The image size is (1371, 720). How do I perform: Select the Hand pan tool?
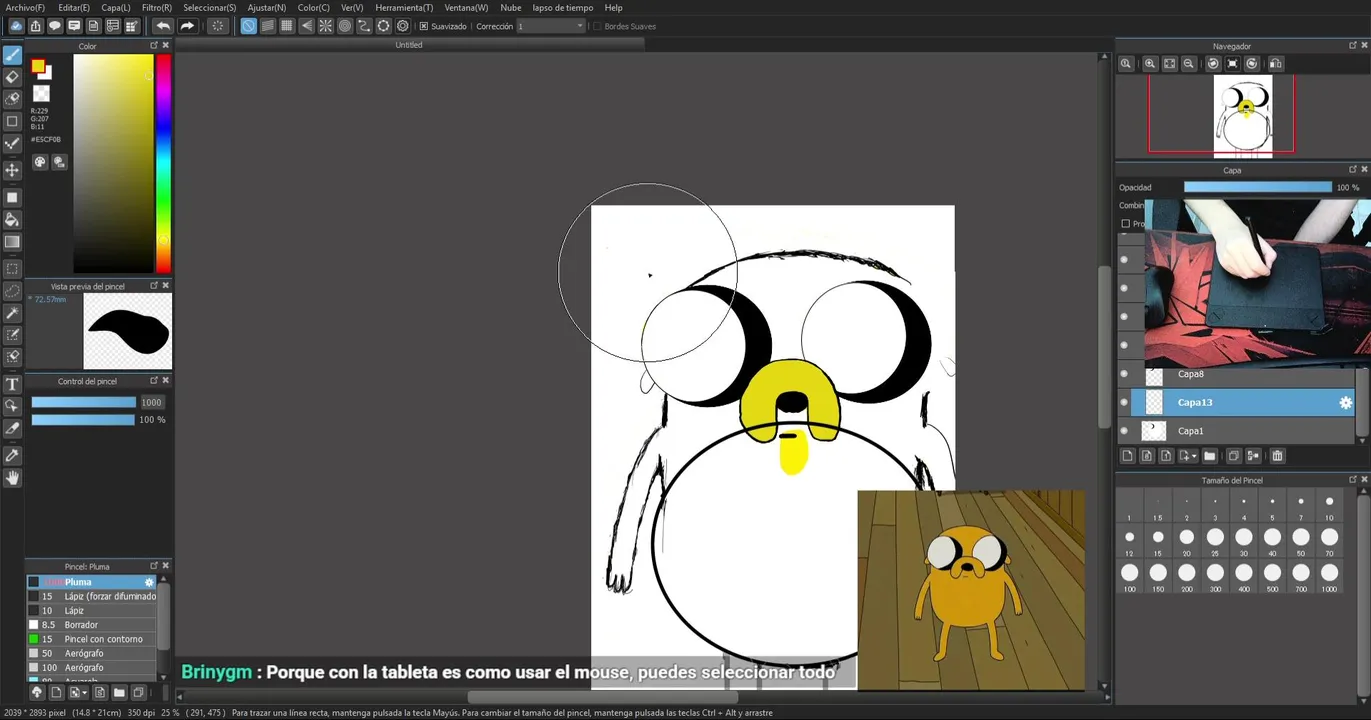[12, 477]
